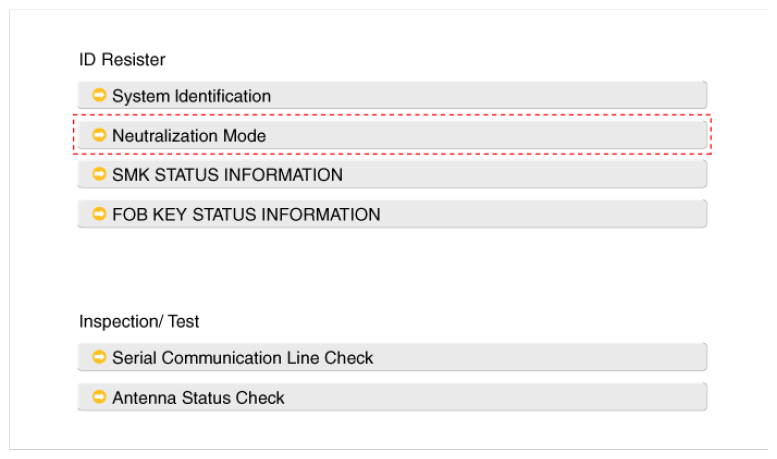Click the orange arrow next to SMK STATUS INFORMATION
777x459 pixels.
click(x=99, y=174)
